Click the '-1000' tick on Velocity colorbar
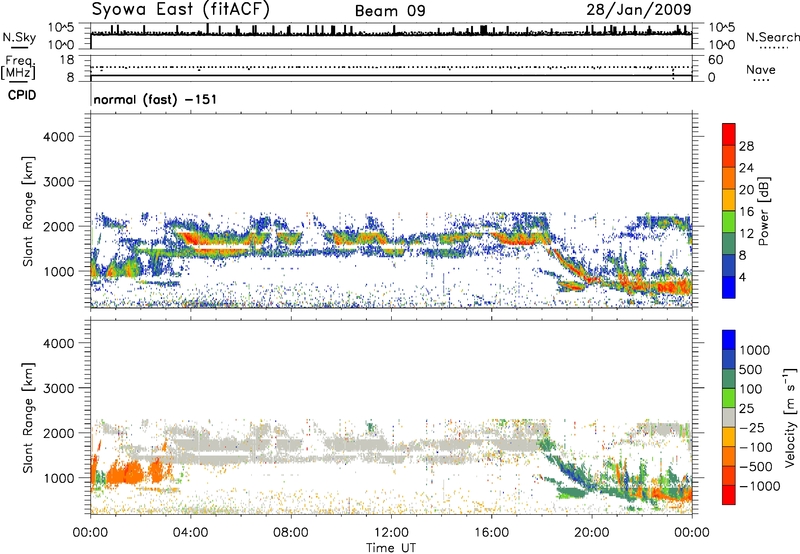Screen dimensions: 800x554 (x=760, y=486)
